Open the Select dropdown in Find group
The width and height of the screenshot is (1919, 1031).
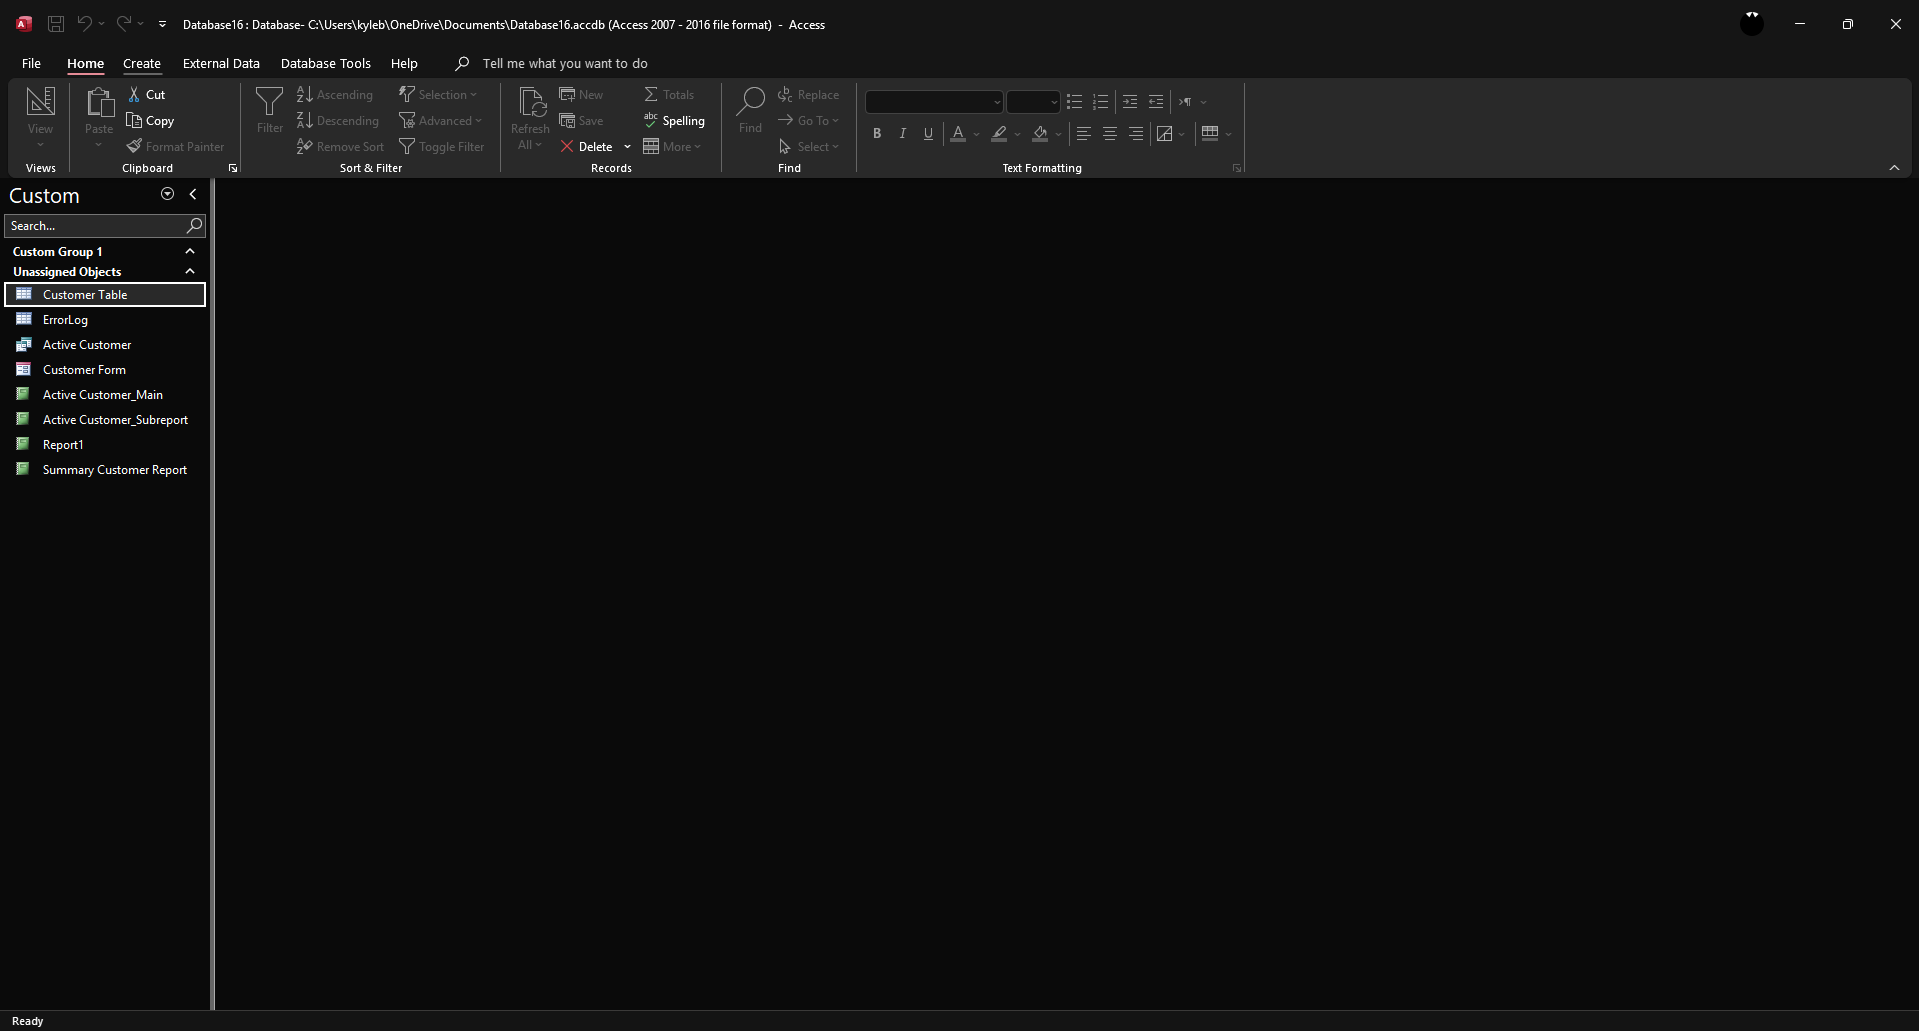point(808,146)
